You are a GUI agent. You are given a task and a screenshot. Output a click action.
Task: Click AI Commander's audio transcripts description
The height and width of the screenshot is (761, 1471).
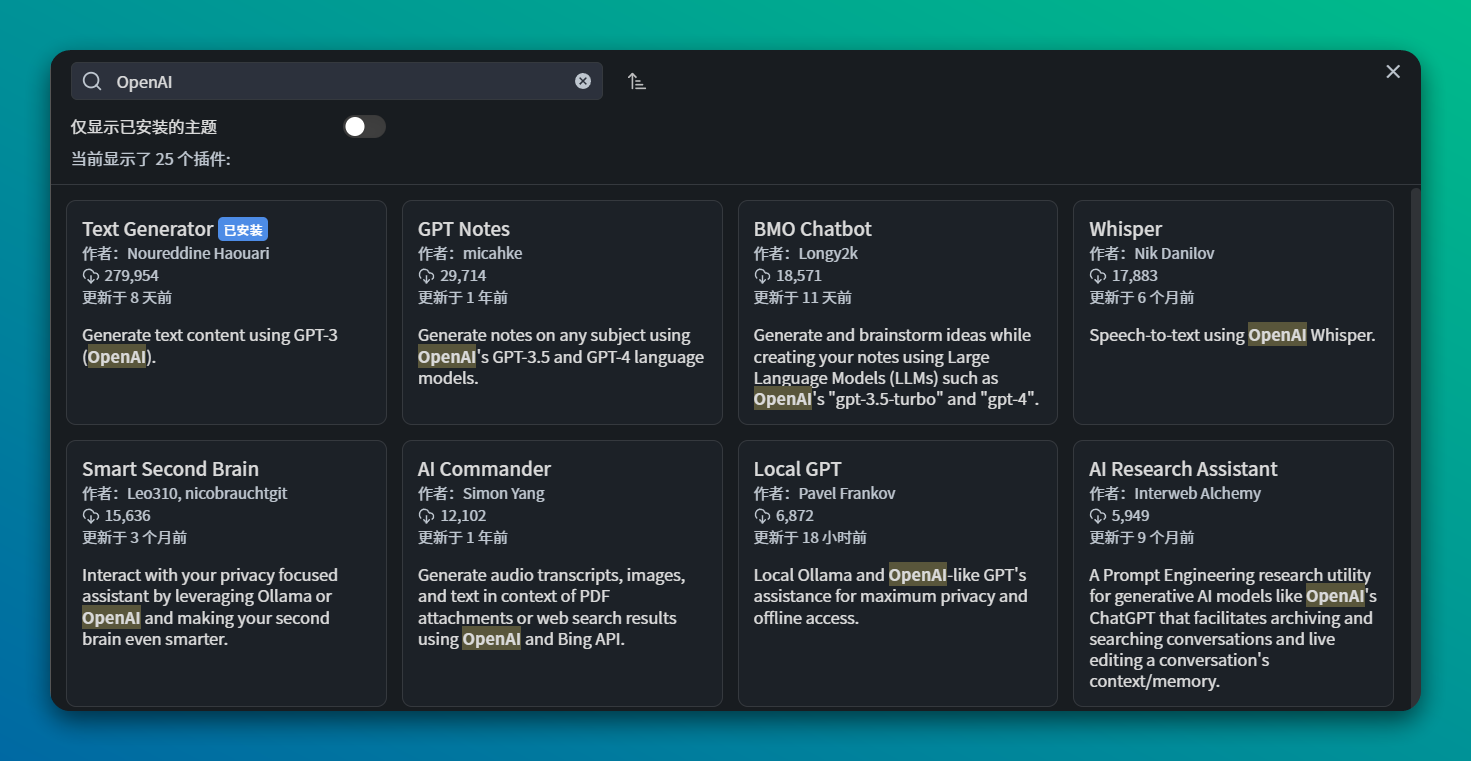552,607
